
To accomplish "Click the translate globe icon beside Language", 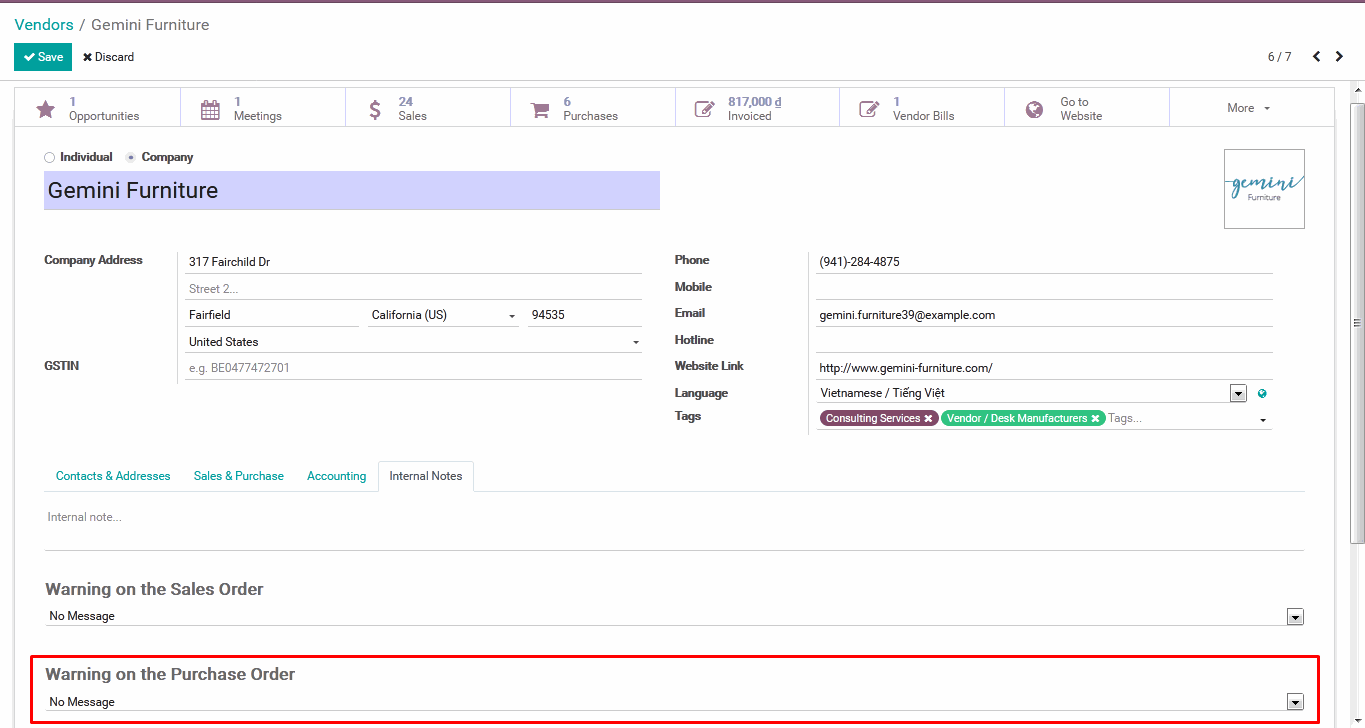I will tap(1262, 394).
